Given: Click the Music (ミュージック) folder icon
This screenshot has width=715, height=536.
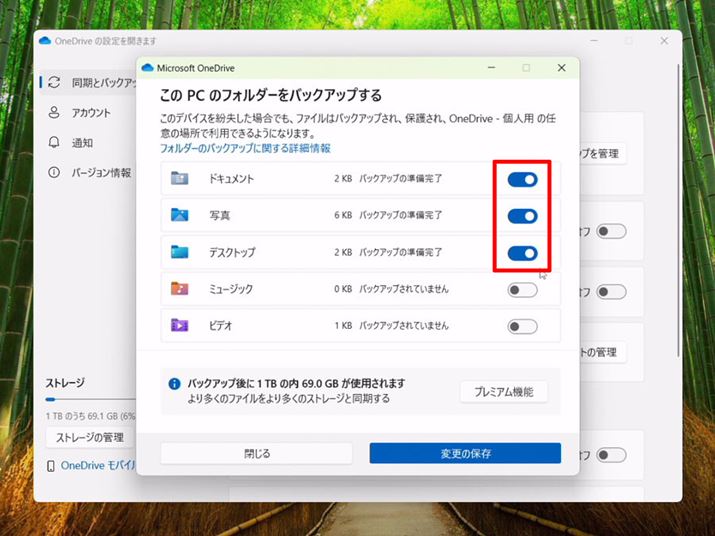Looking at the screenshot, I should [180, 289].
